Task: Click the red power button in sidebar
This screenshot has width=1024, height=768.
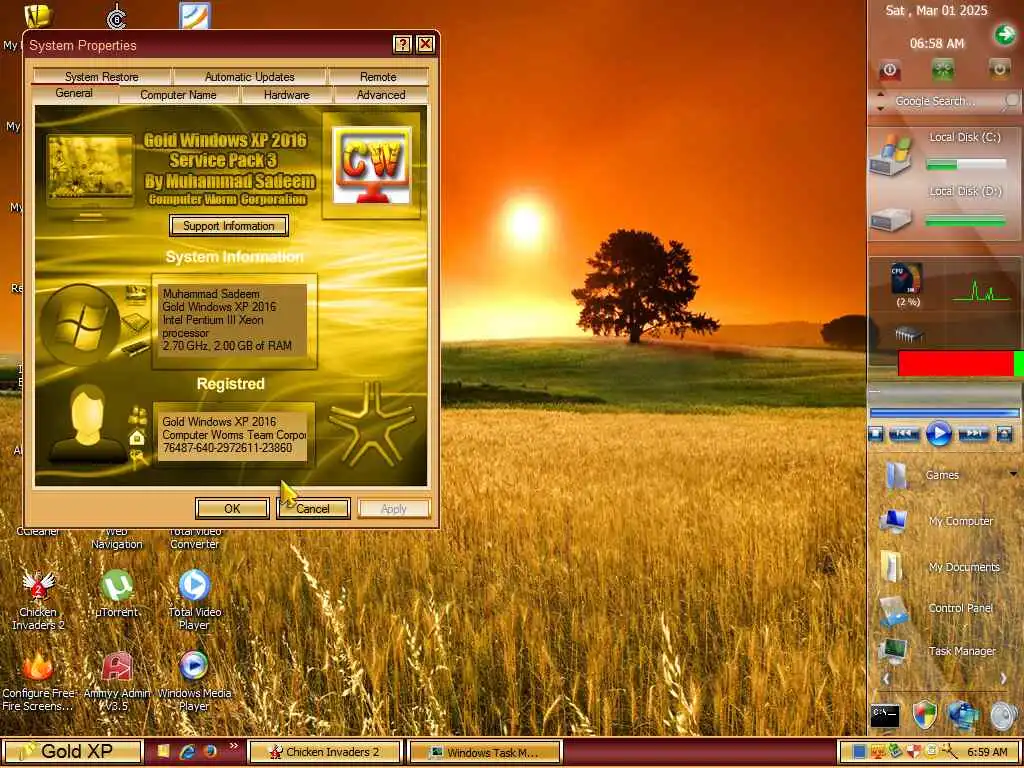Action: click(889, 69)
